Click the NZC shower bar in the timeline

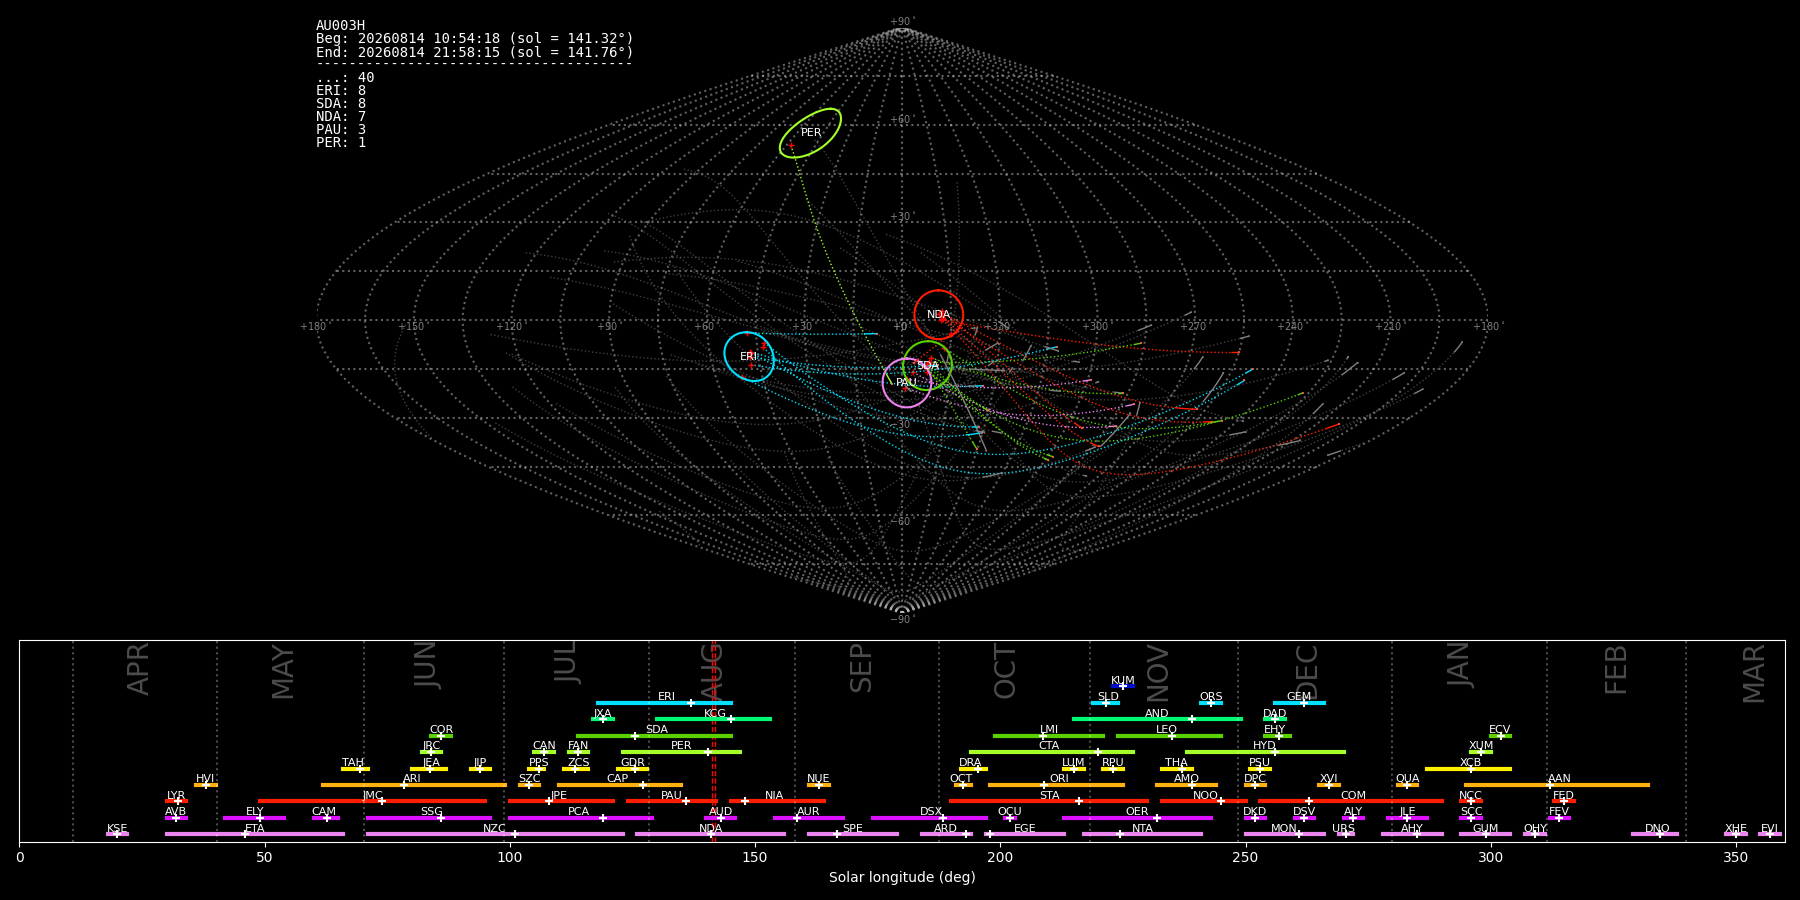[x=495, y=834]
